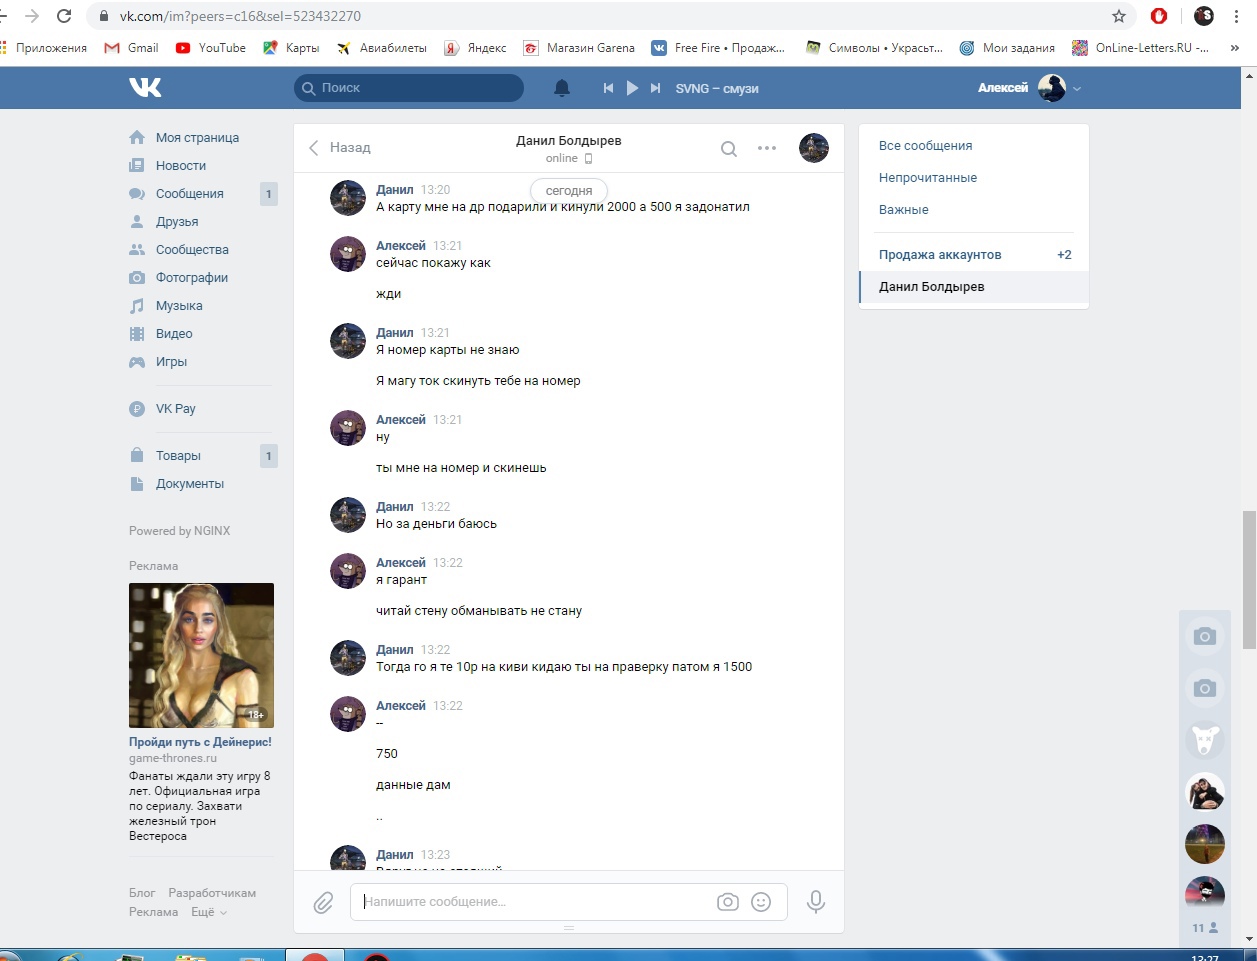Go to previous track in header
The height and width of the screenshot is (961, 1257).
click(608, 88)
